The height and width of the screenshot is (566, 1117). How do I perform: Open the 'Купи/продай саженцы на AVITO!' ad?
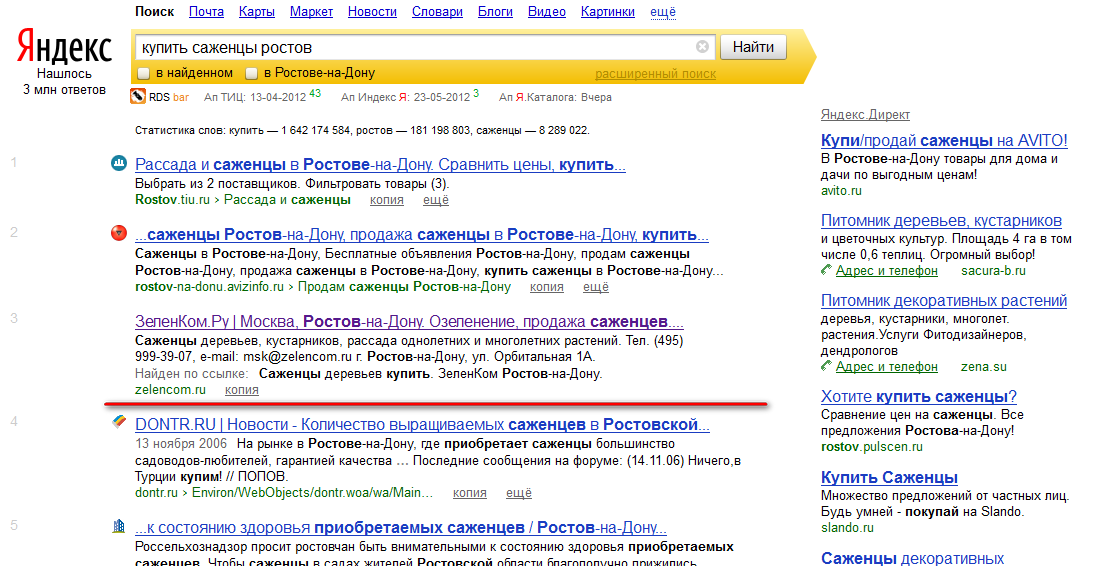point(944,140)
